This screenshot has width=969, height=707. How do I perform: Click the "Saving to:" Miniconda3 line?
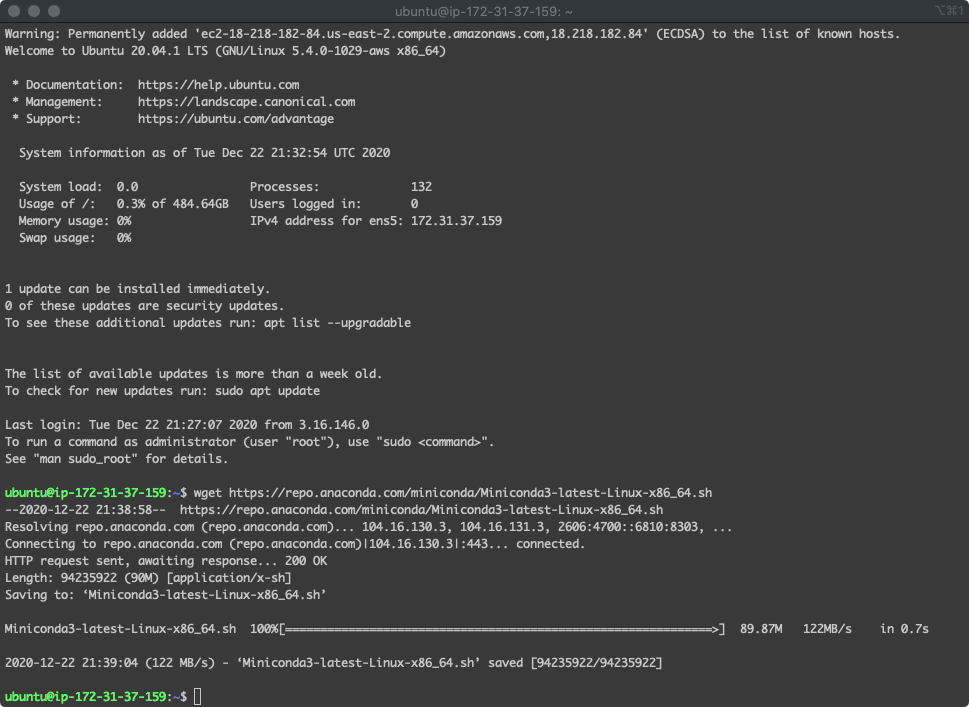click(x=166, y=595)
